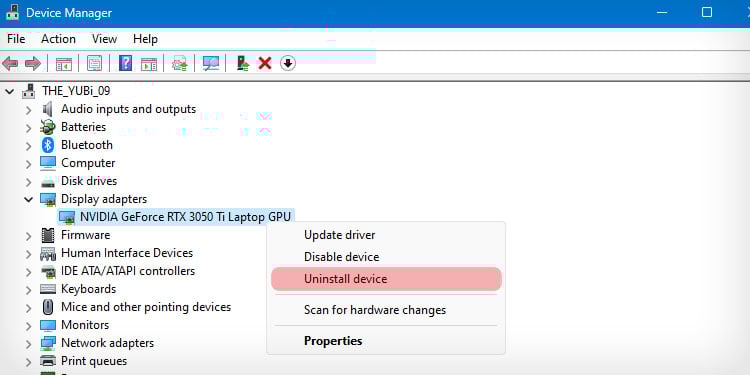Click the Display adapters category icon
The width and height of the screenshot is (750, 375).
click(47, 199)
